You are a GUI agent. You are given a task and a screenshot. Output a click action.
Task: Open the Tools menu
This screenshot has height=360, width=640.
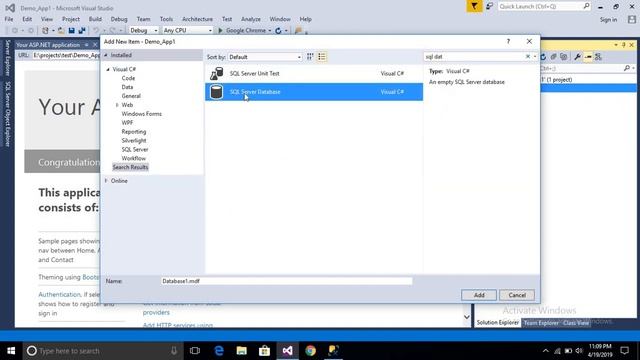point(166,19)
